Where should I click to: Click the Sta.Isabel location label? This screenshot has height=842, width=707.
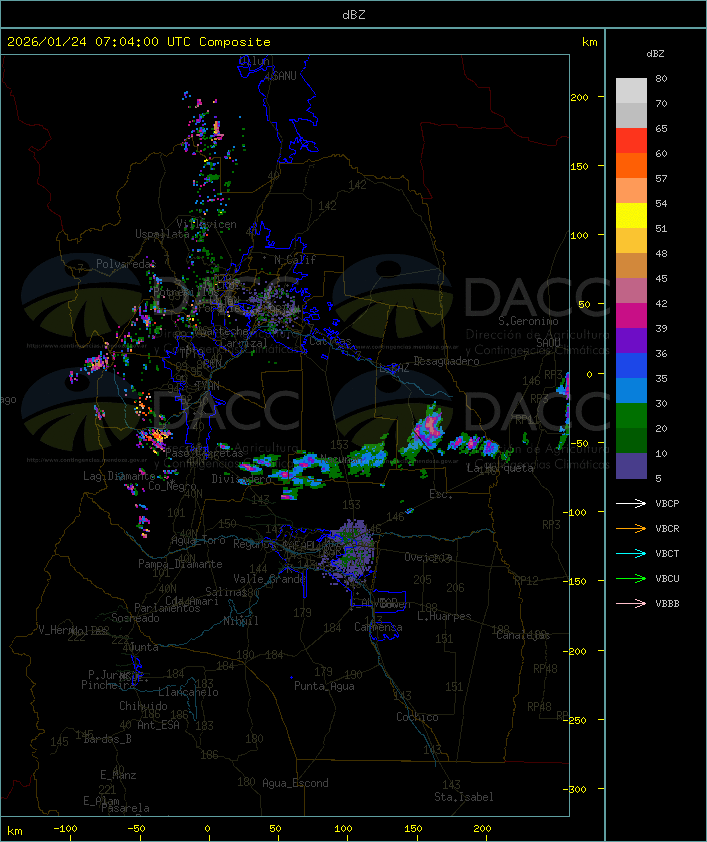pyautogui.click(x=463, y=797)
